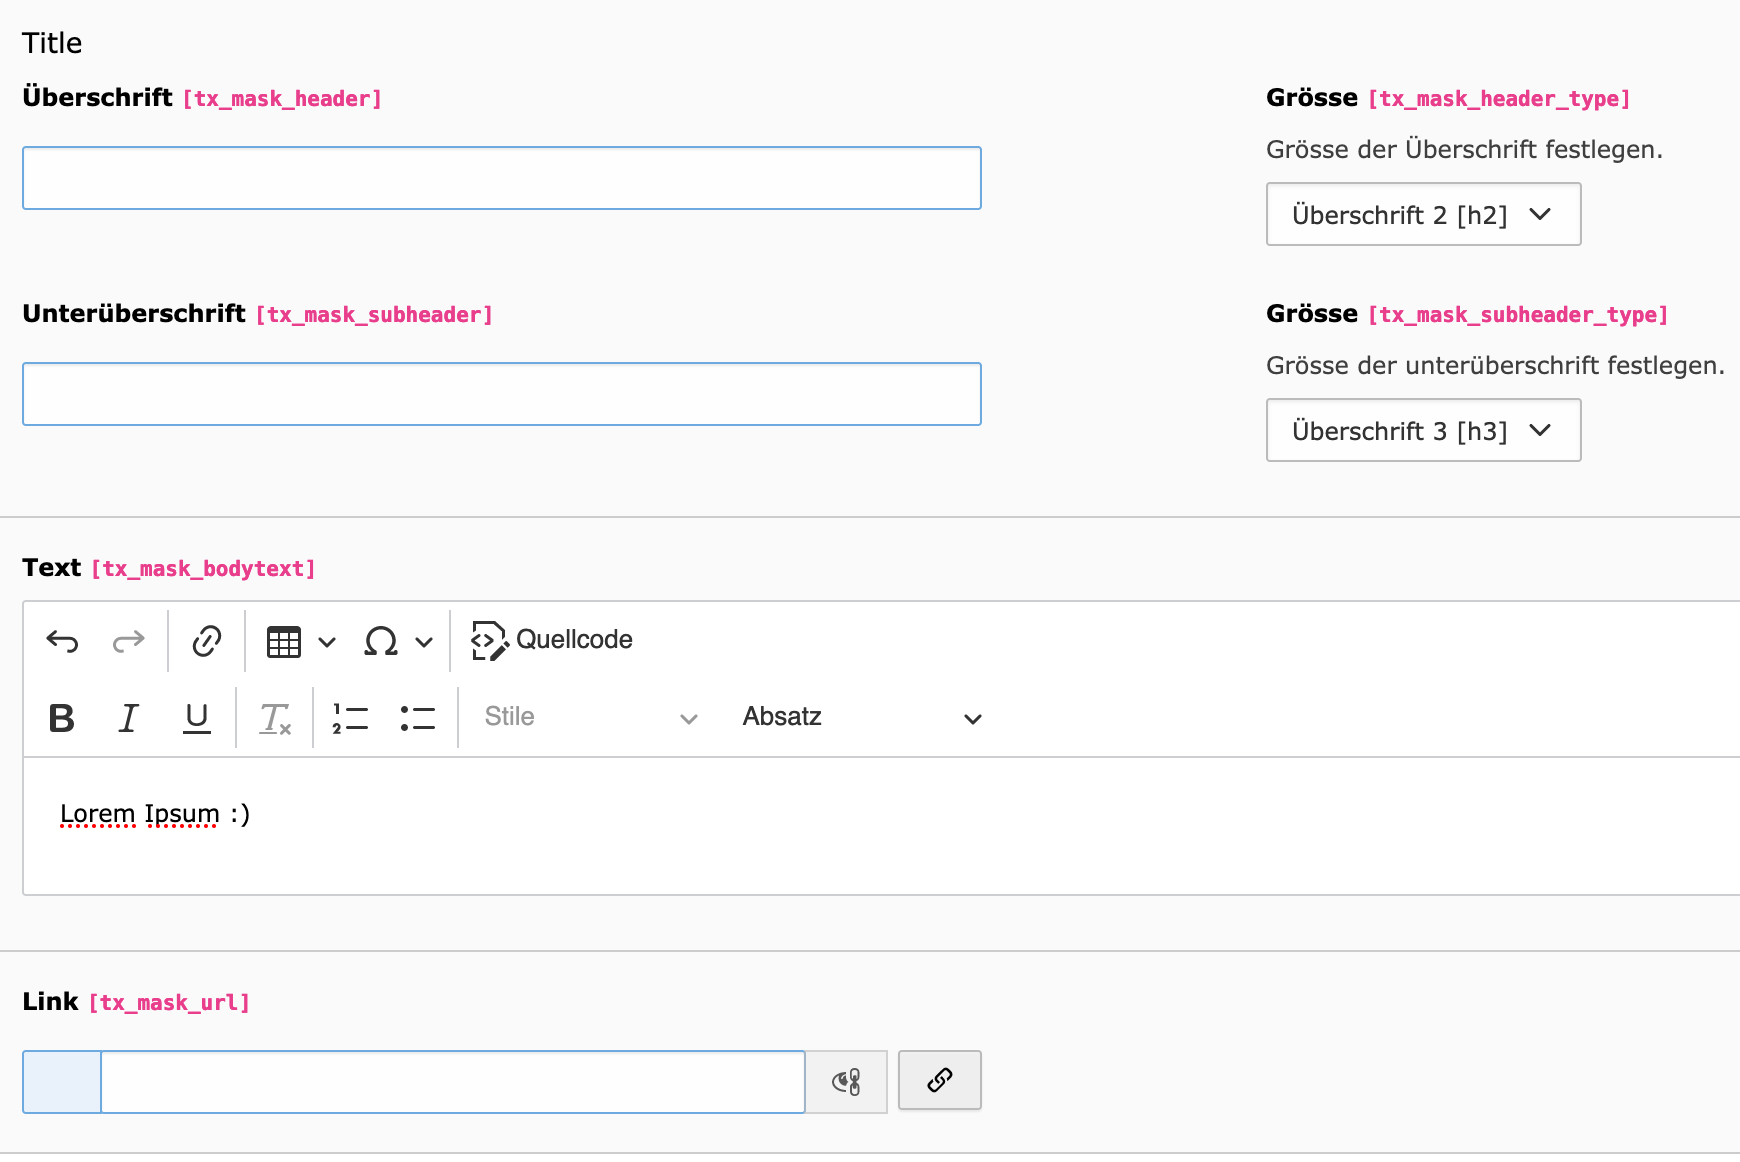This screenshot has height=1162, width=1740.
Task: Open the Überschrift 2 [h2] size dropdown
Action: pos(1422,214)
